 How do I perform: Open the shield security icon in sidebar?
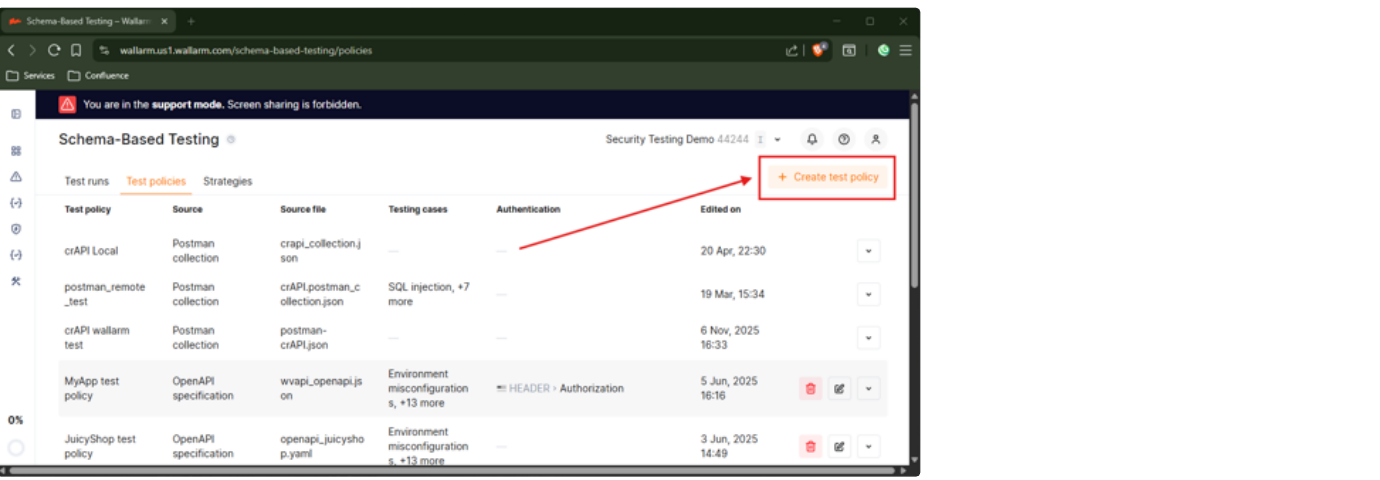pyautogui.click(x=16, y=229)
